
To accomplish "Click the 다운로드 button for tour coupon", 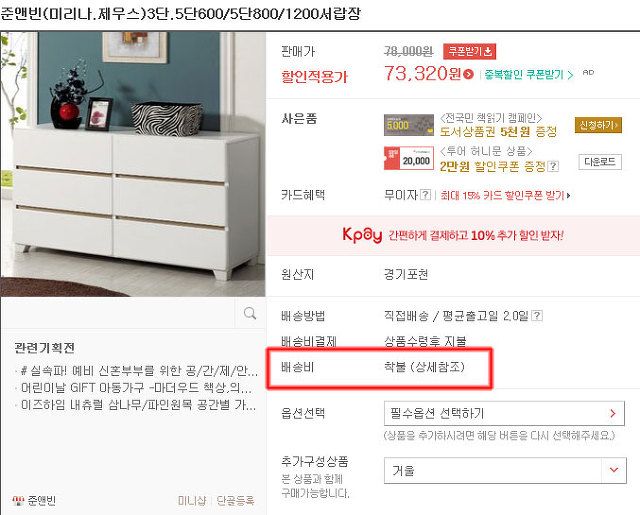I will [x=600, y=162].
